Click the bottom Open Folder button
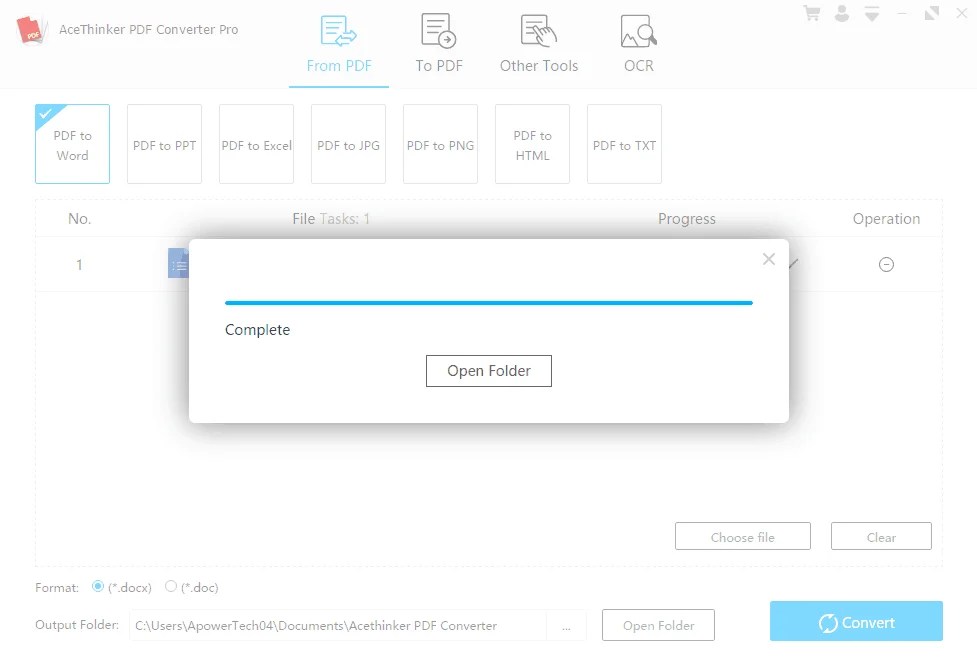The height and width of the screenshot is (664, 977). click(x=658, y=625)
